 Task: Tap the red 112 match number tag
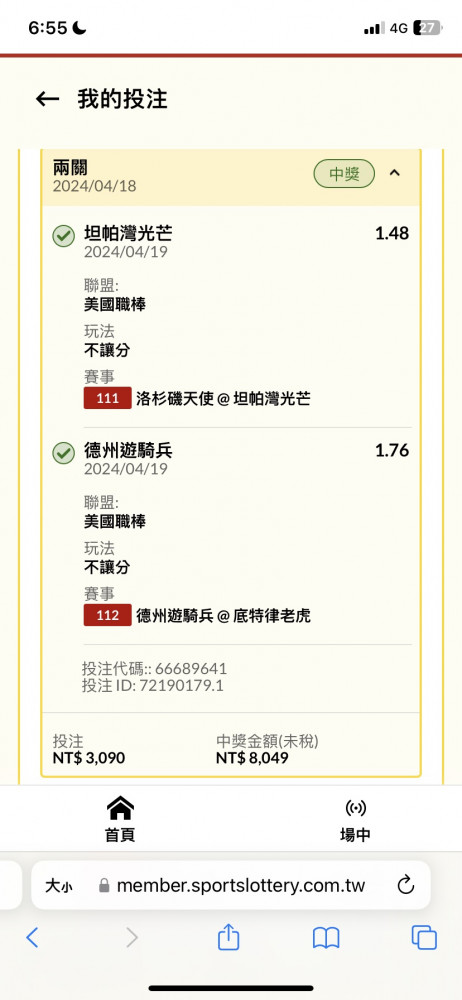(x=107, y=615)
